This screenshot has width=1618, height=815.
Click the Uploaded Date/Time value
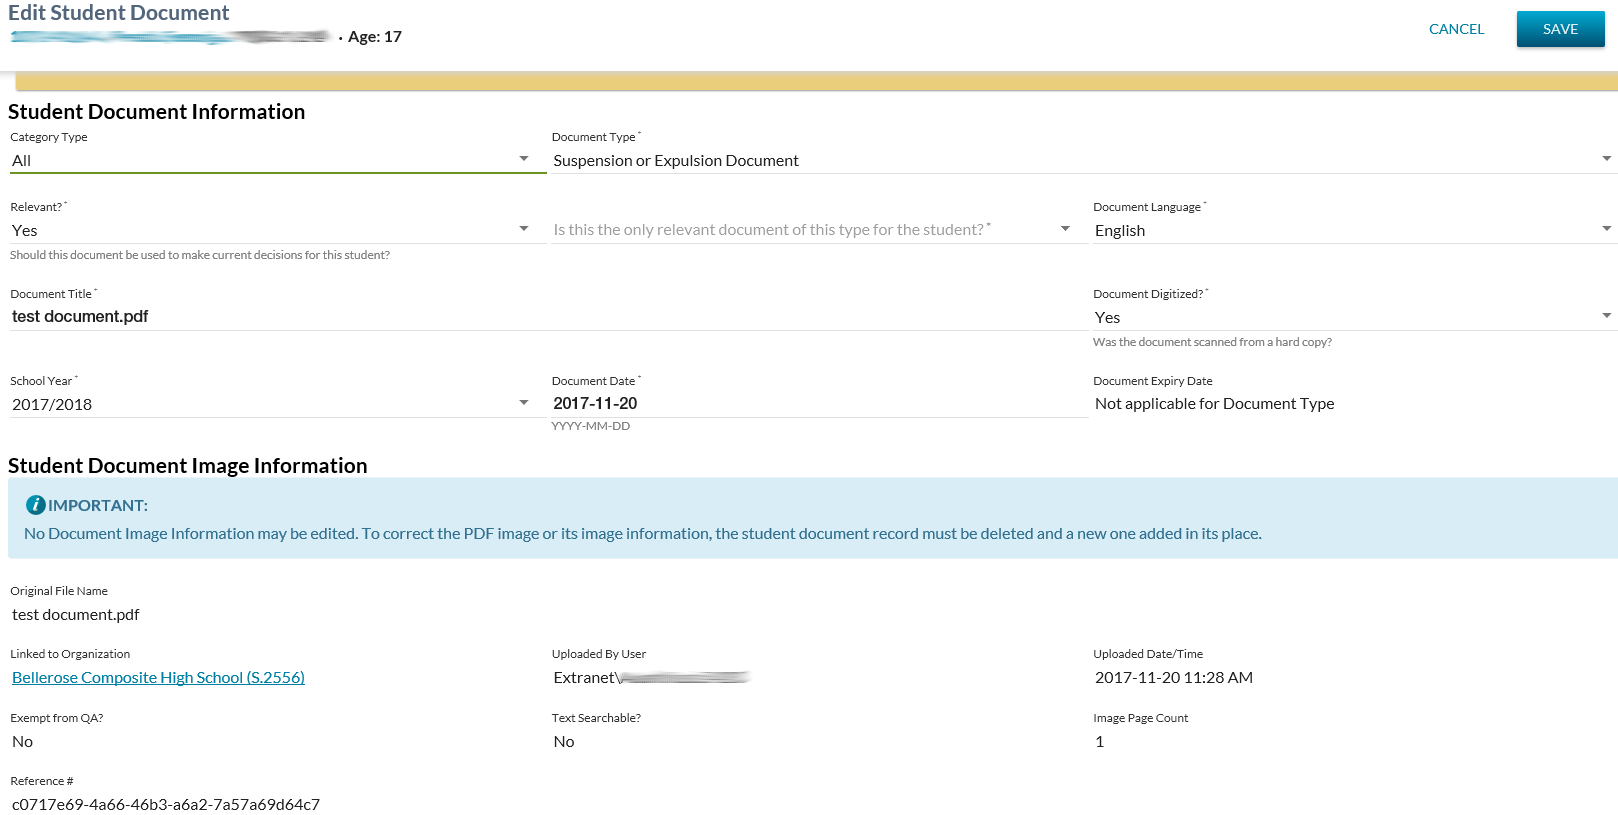tap(1173, 678)
